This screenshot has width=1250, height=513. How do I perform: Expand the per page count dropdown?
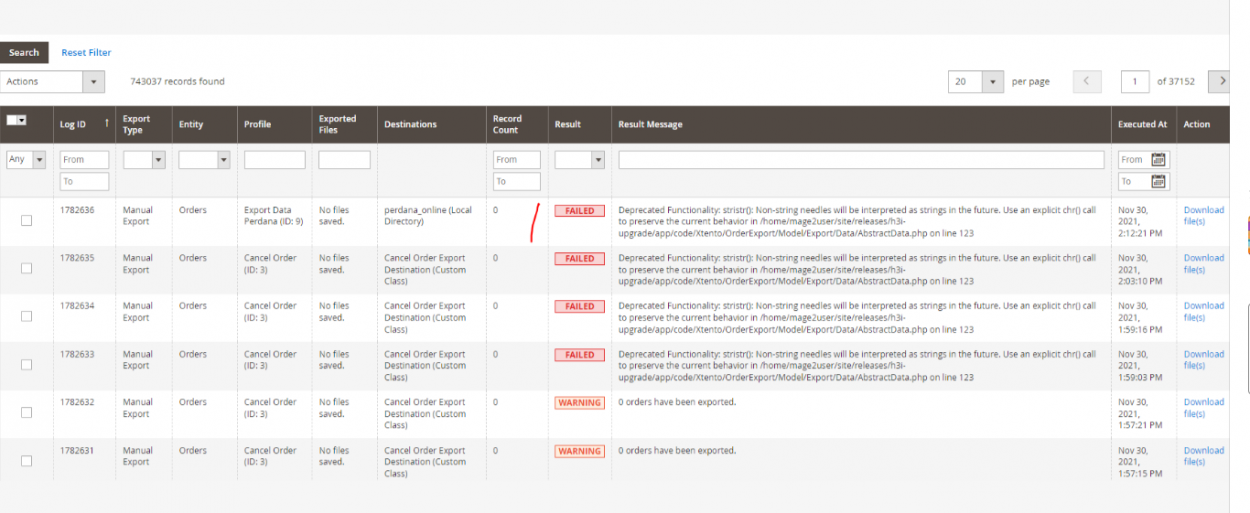pyautogui.click(x=992, y=82)
